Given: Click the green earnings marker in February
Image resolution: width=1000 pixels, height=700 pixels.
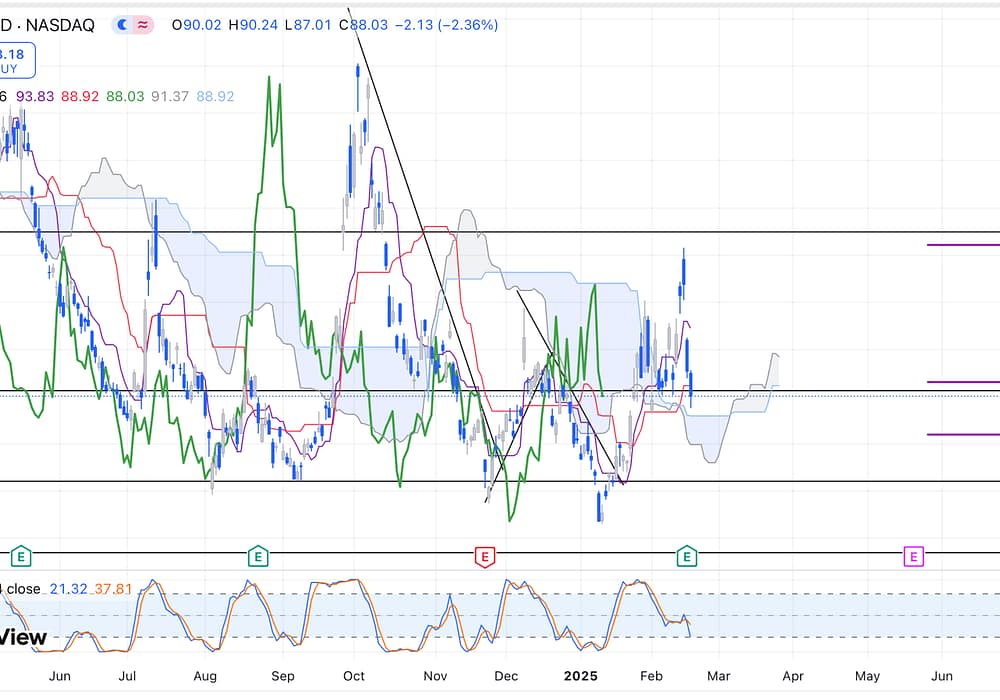Looking at the screenshot, I should (x=686, y=555).
